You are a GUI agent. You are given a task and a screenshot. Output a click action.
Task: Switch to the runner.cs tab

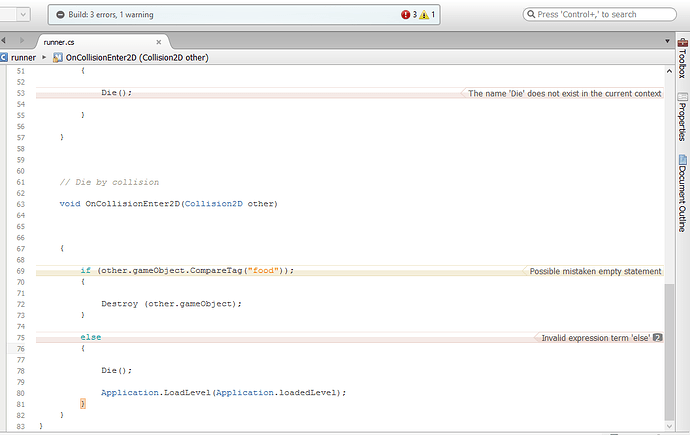click(x=62, y=42)
